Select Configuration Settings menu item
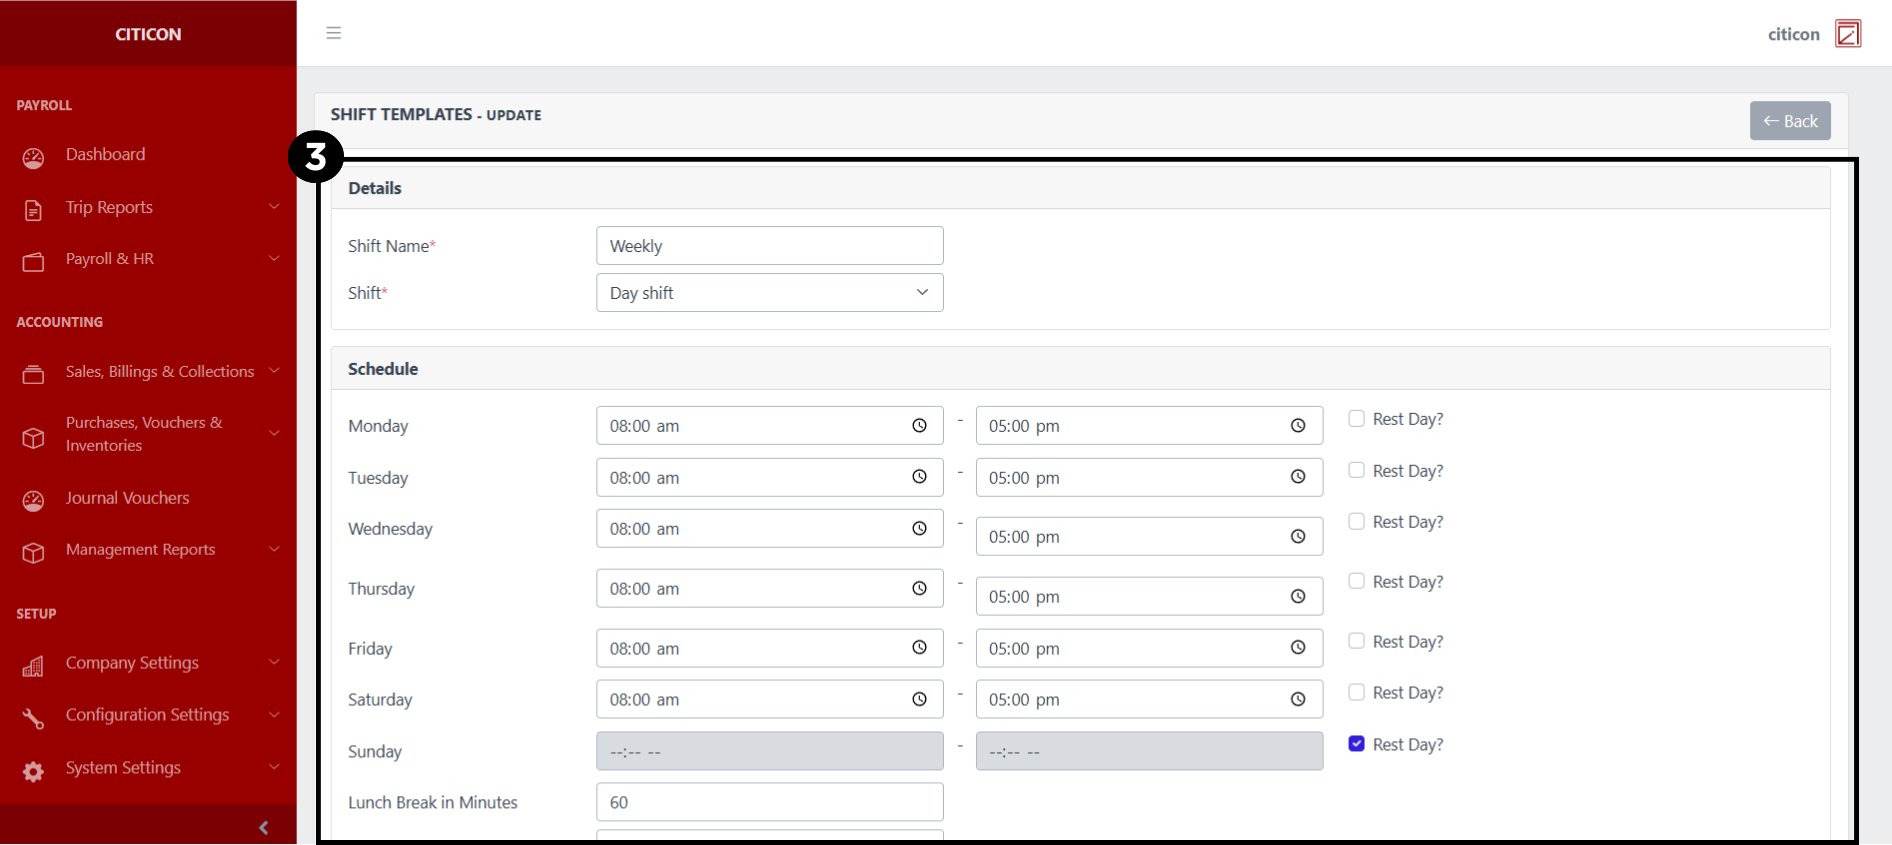1892x845 pixels. 147,715
